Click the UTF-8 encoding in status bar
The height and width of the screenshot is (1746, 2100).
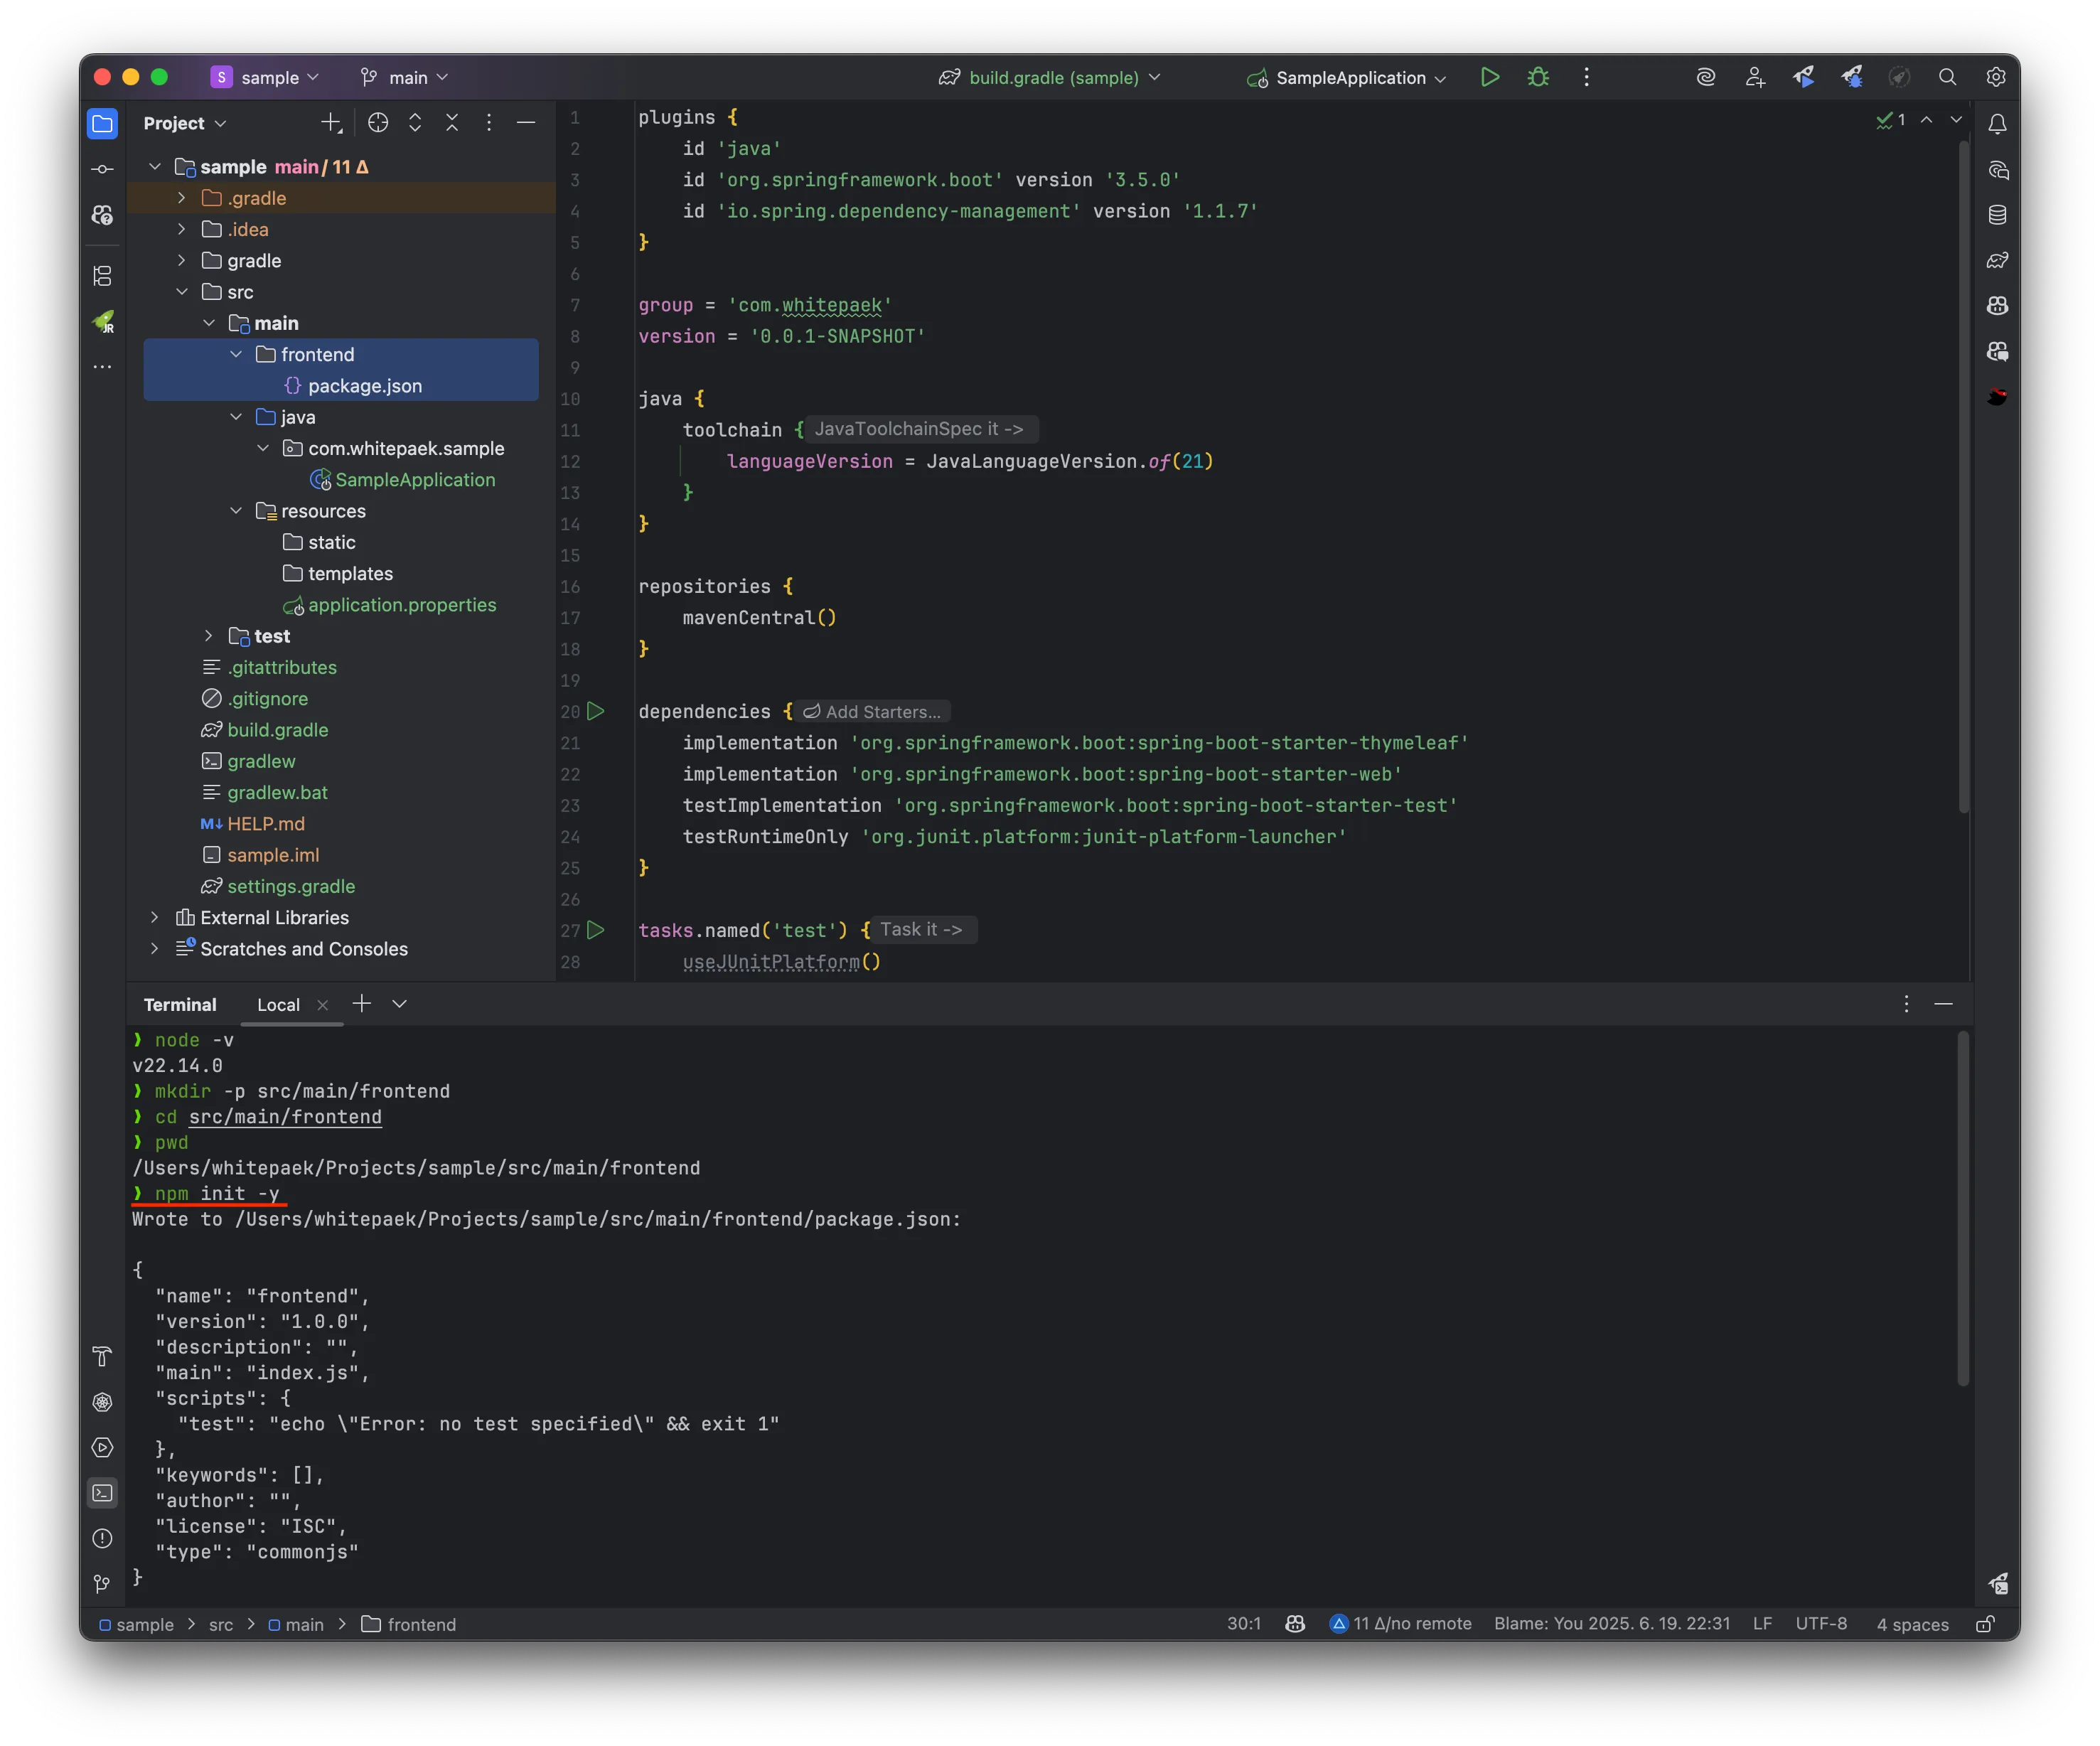1821,1624
